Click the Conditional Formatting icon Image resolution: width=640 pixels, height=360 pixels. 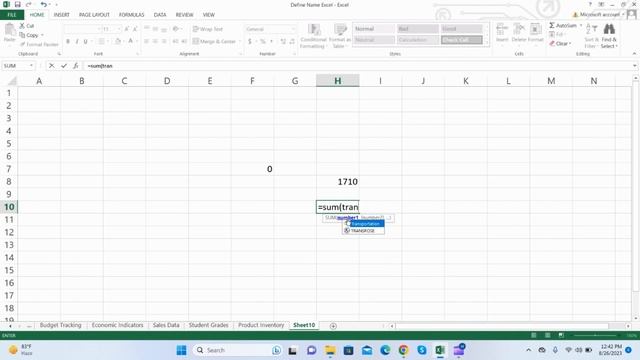point(313,30)
